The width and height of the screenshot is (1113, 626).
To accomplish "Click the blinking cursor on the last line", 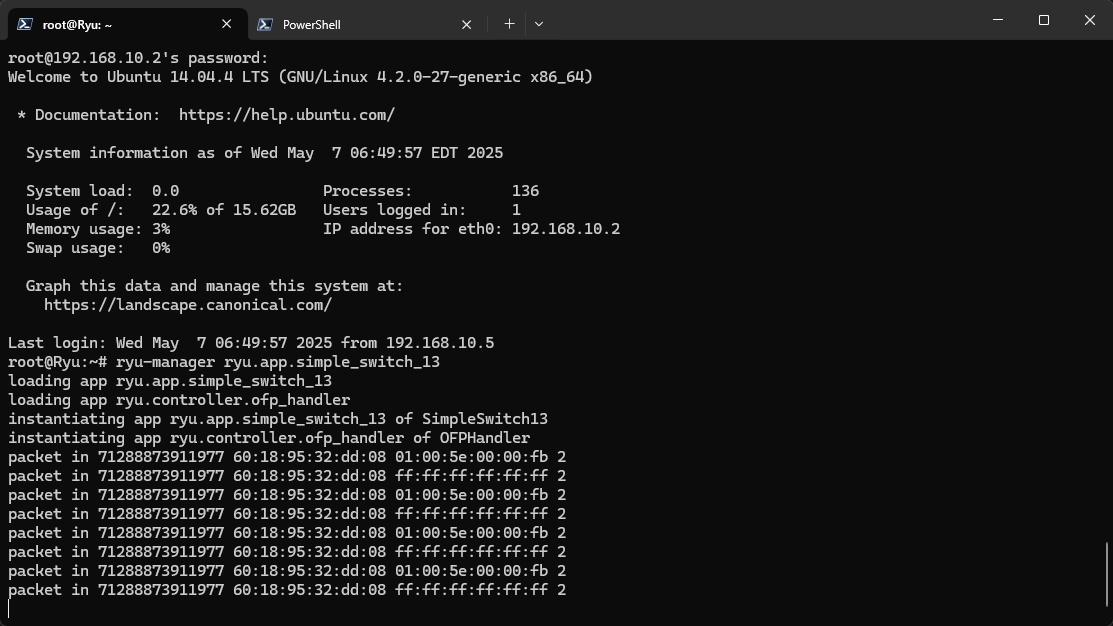I will [10, 608].
